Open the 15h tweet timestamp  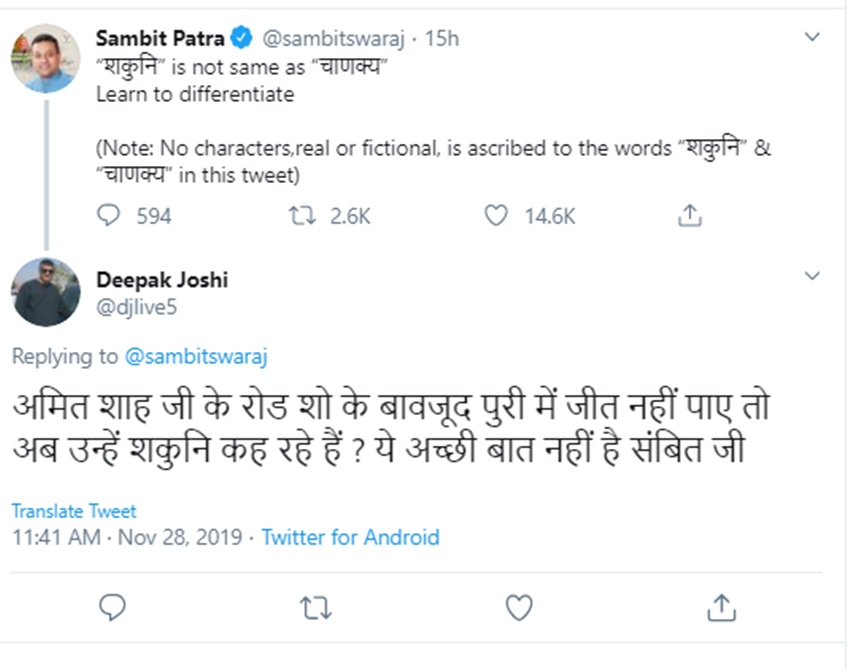441,39
